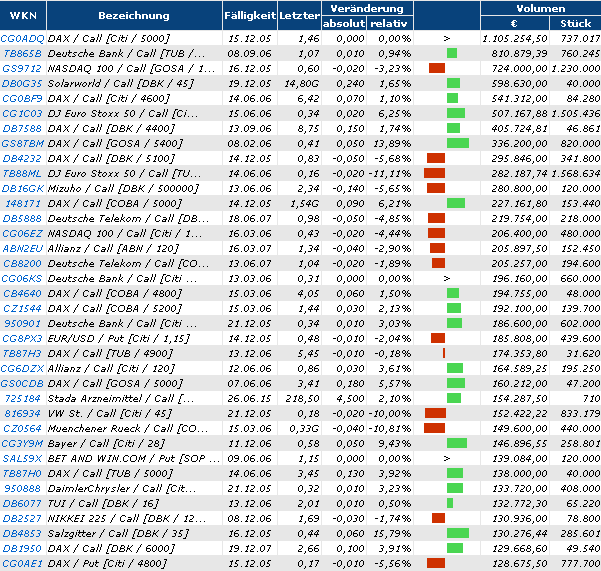Select the last price 218,50
The width and height of the screenshot is (601, 571).
pos(302,399)
